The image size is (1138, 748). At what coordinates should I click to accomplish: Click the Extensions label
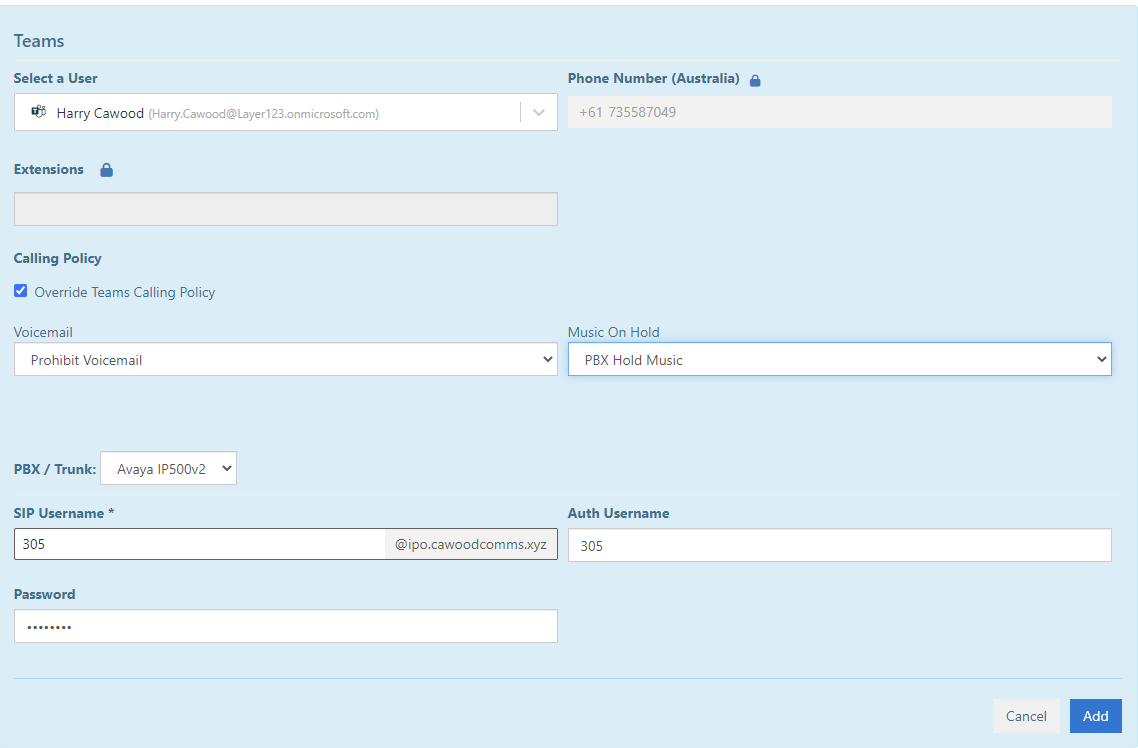49,169
